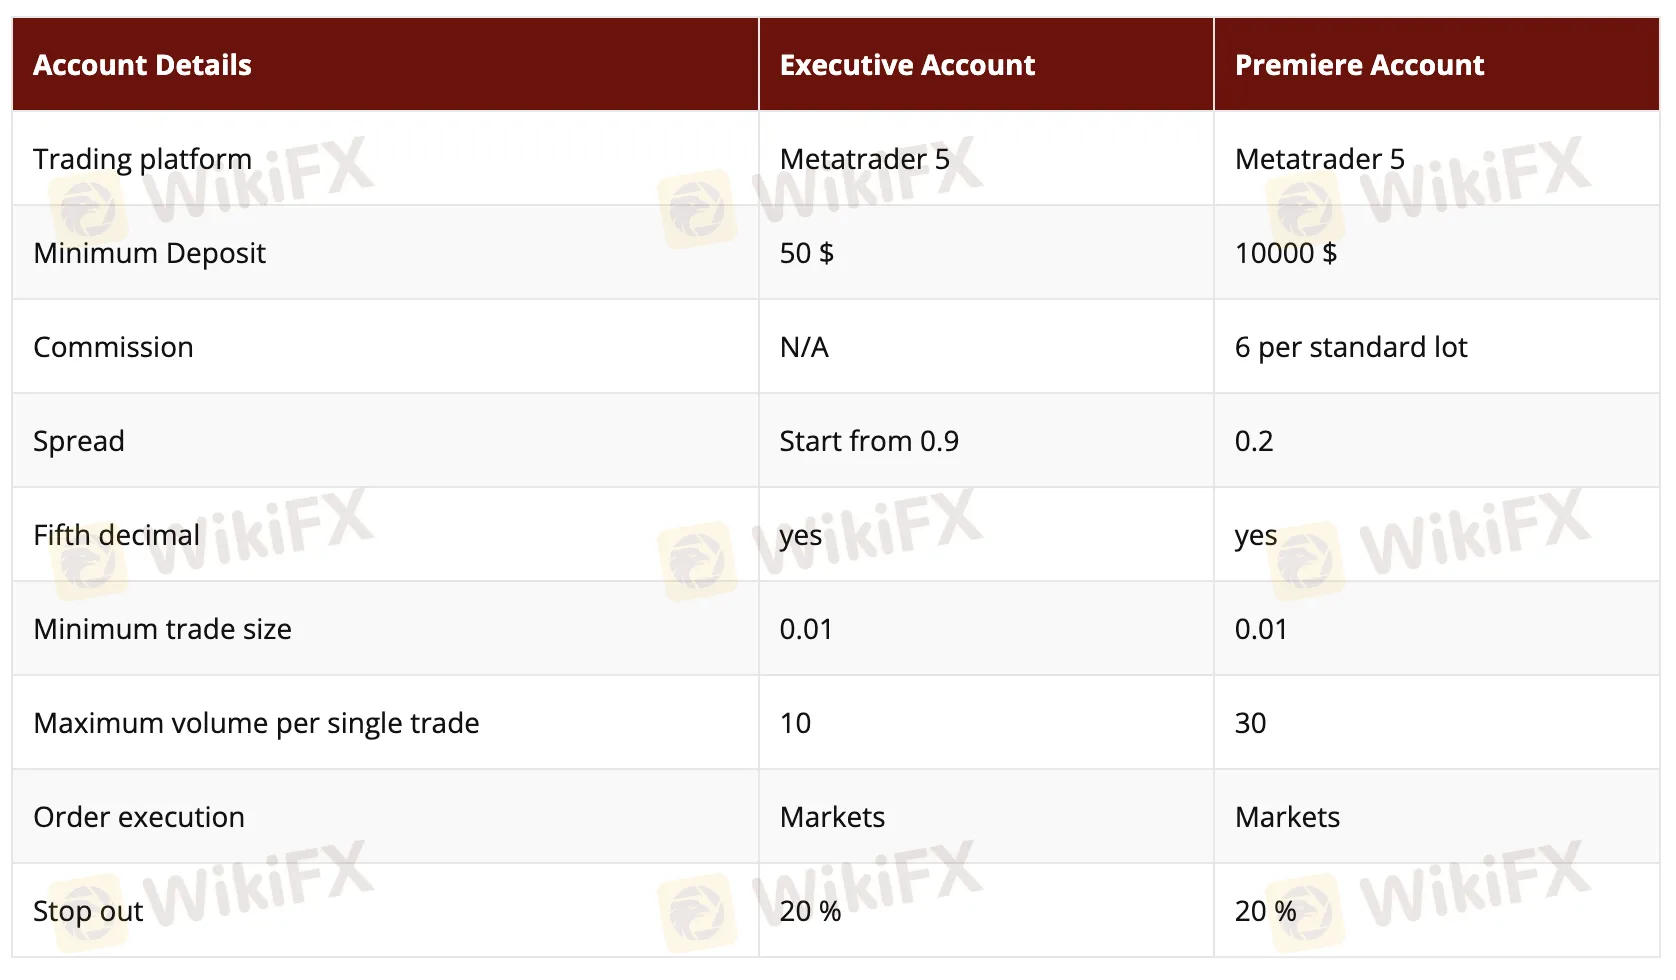1676x980 pixels.
Task: Click Maximum volume per single trade label
Action: tap(256, 723)
